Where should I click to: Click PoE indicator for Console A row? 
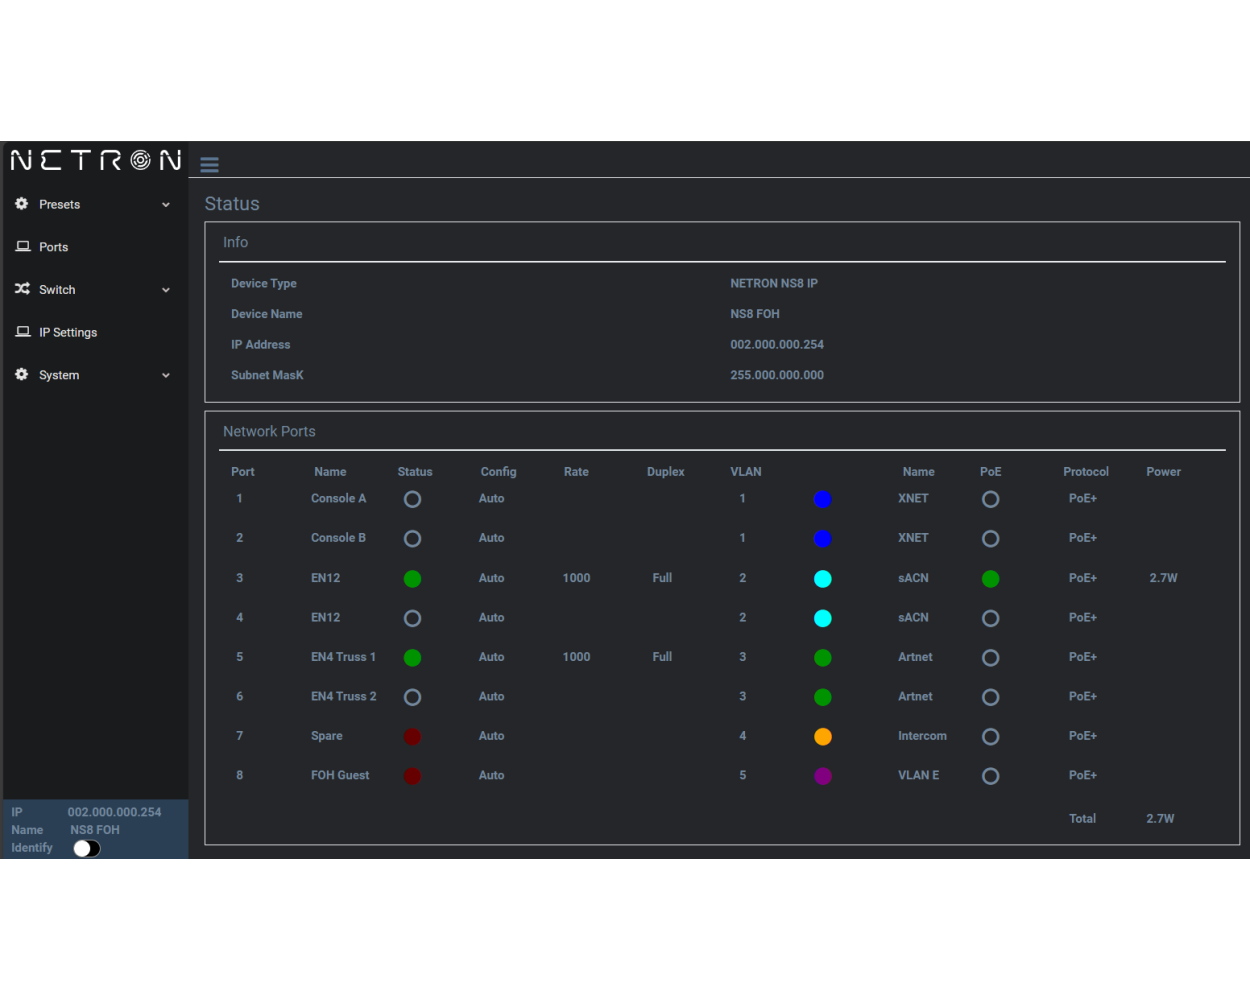pos(990,499)
